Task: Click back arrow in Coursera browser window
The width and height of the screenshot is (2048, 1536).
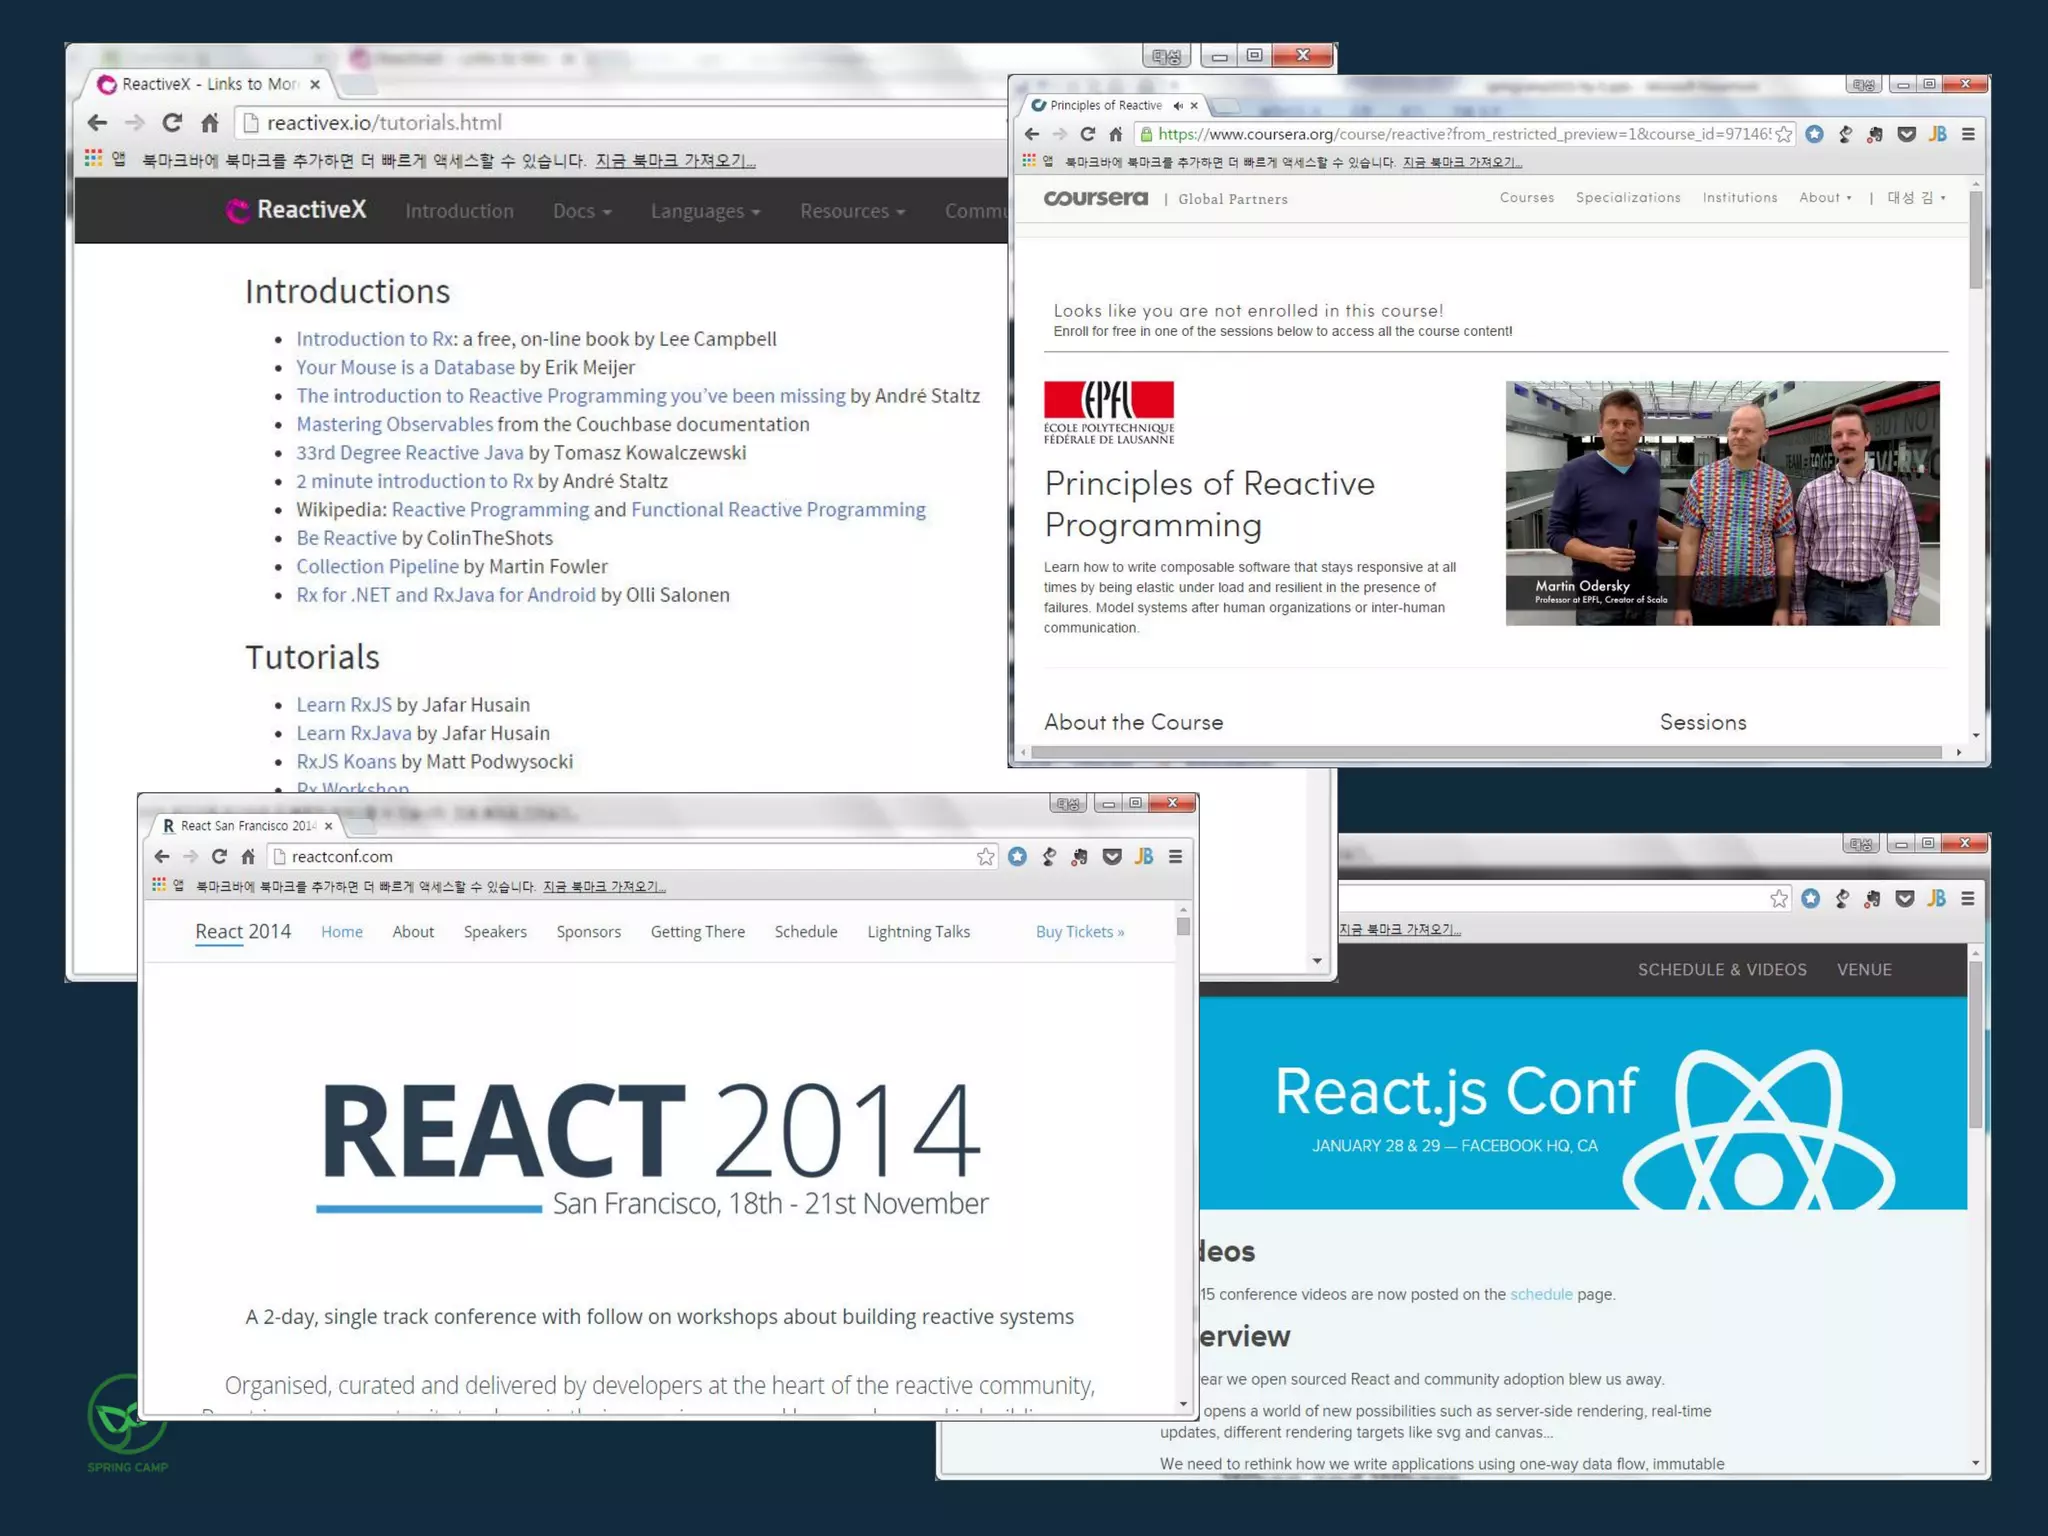Action: (x=1032, y=134)
